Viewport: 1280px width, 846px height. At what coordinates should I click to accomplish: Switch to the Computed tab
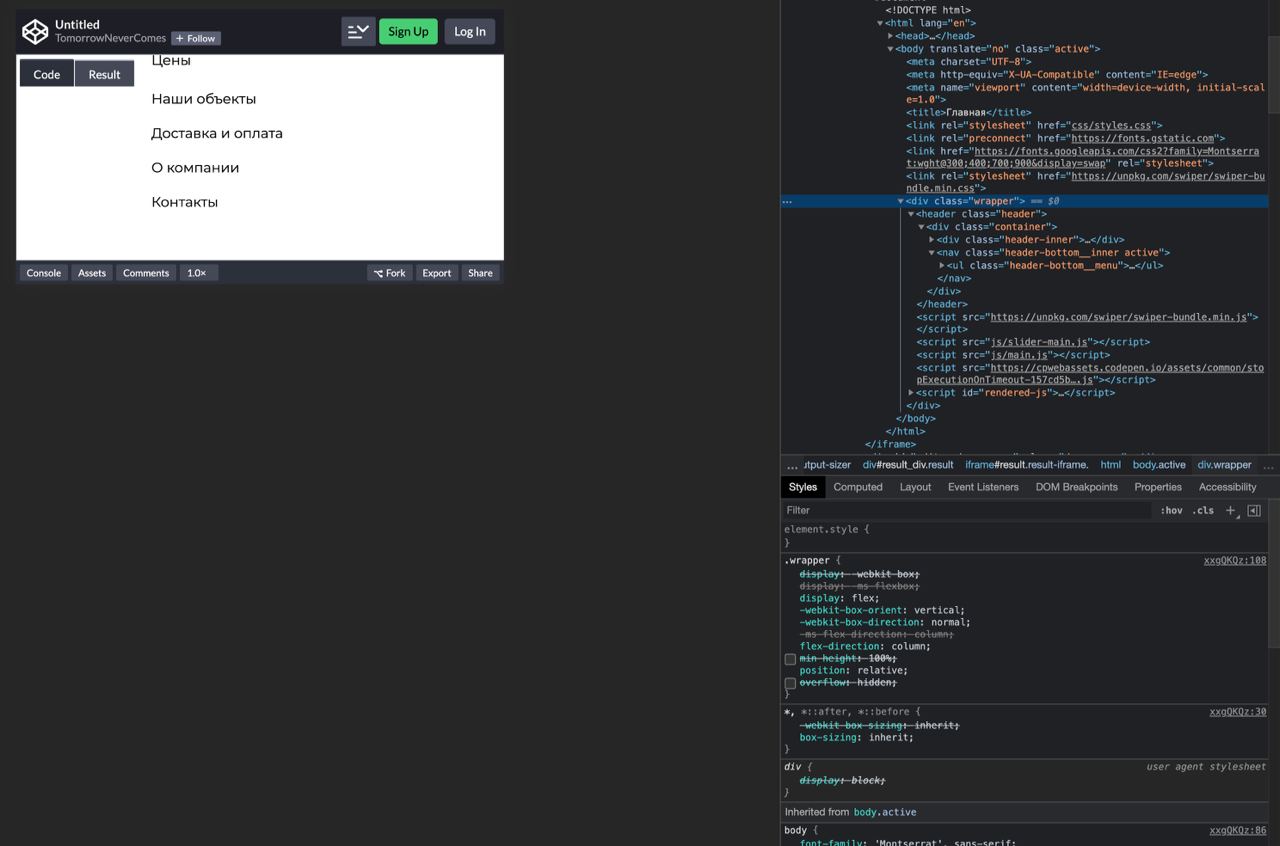(858, 487)
